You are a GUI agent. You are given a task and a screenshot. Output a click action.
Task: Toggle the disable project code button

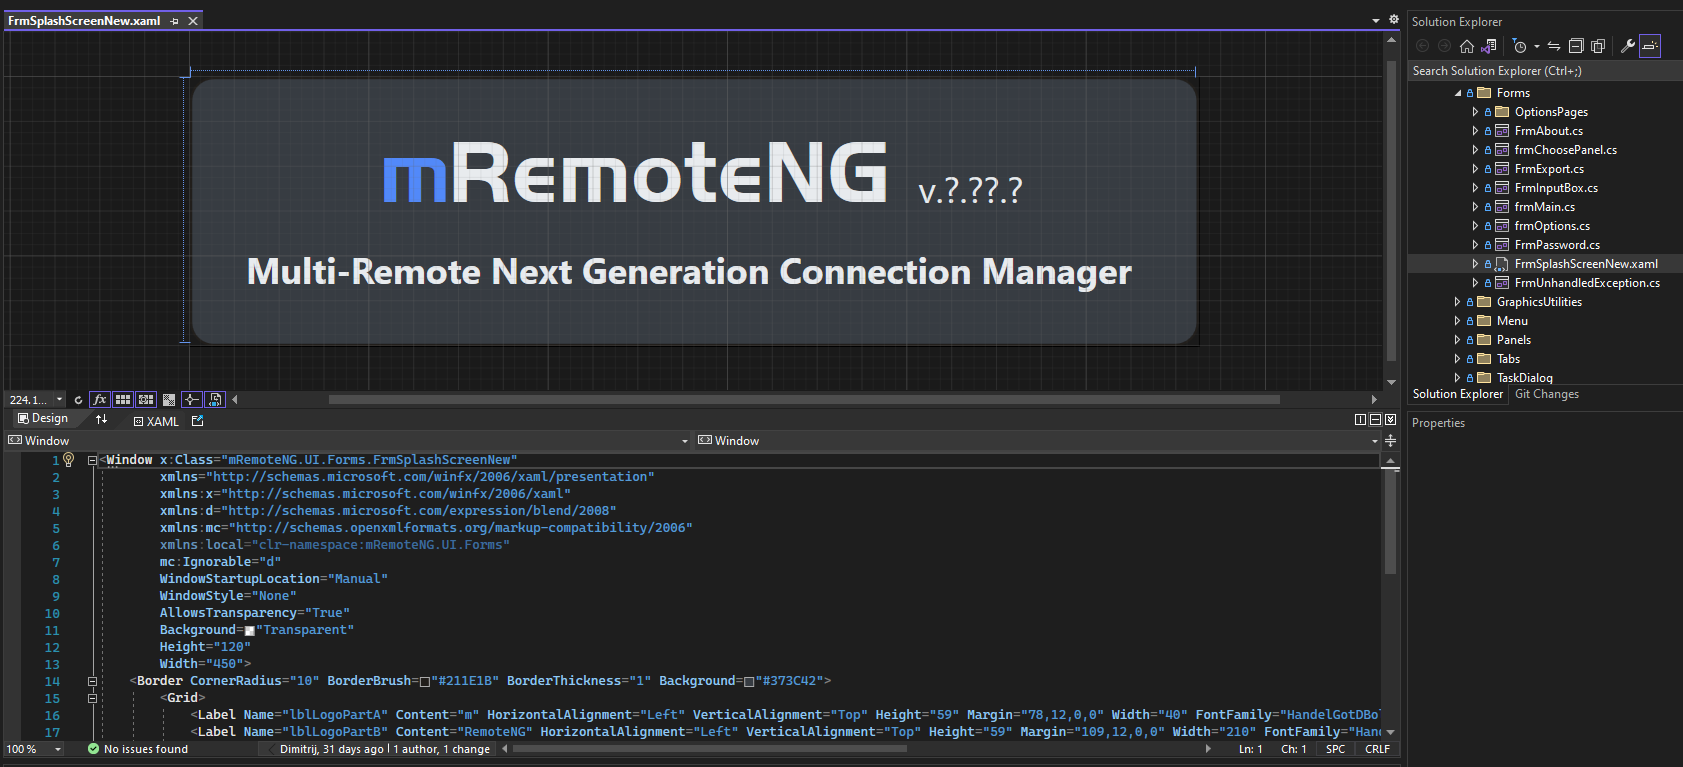tap(215, 400)
